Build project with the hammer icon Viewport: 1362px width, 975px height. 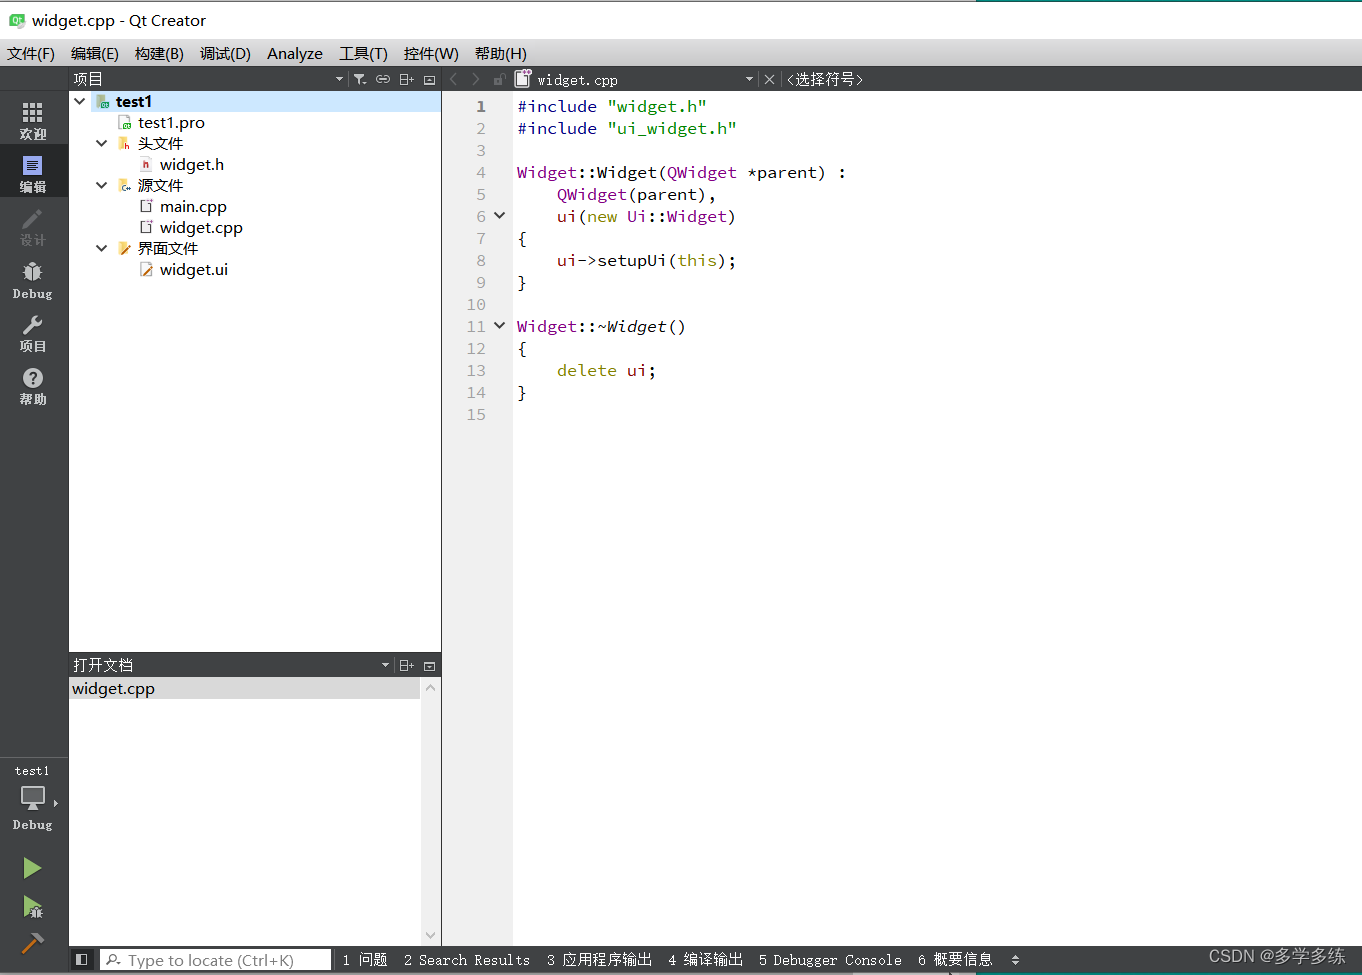[x=32, y=943]
